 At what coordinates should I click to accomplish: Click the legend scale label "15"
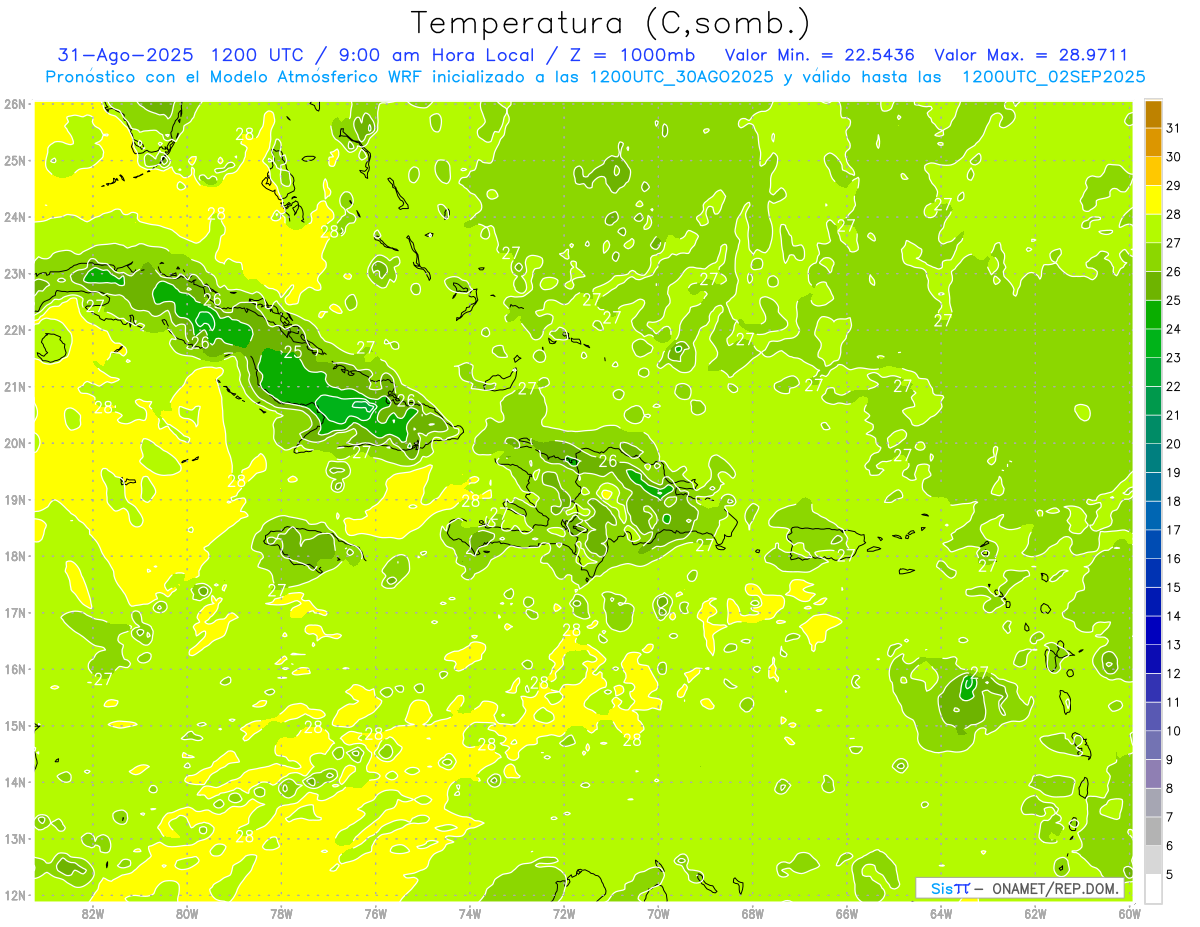(x=1174, y=587)
